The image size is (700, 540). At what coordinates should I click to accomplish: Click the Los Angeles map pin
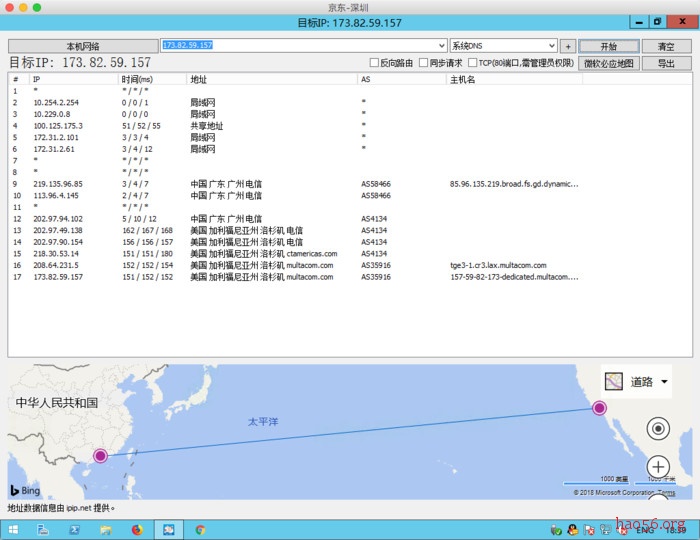599,407
